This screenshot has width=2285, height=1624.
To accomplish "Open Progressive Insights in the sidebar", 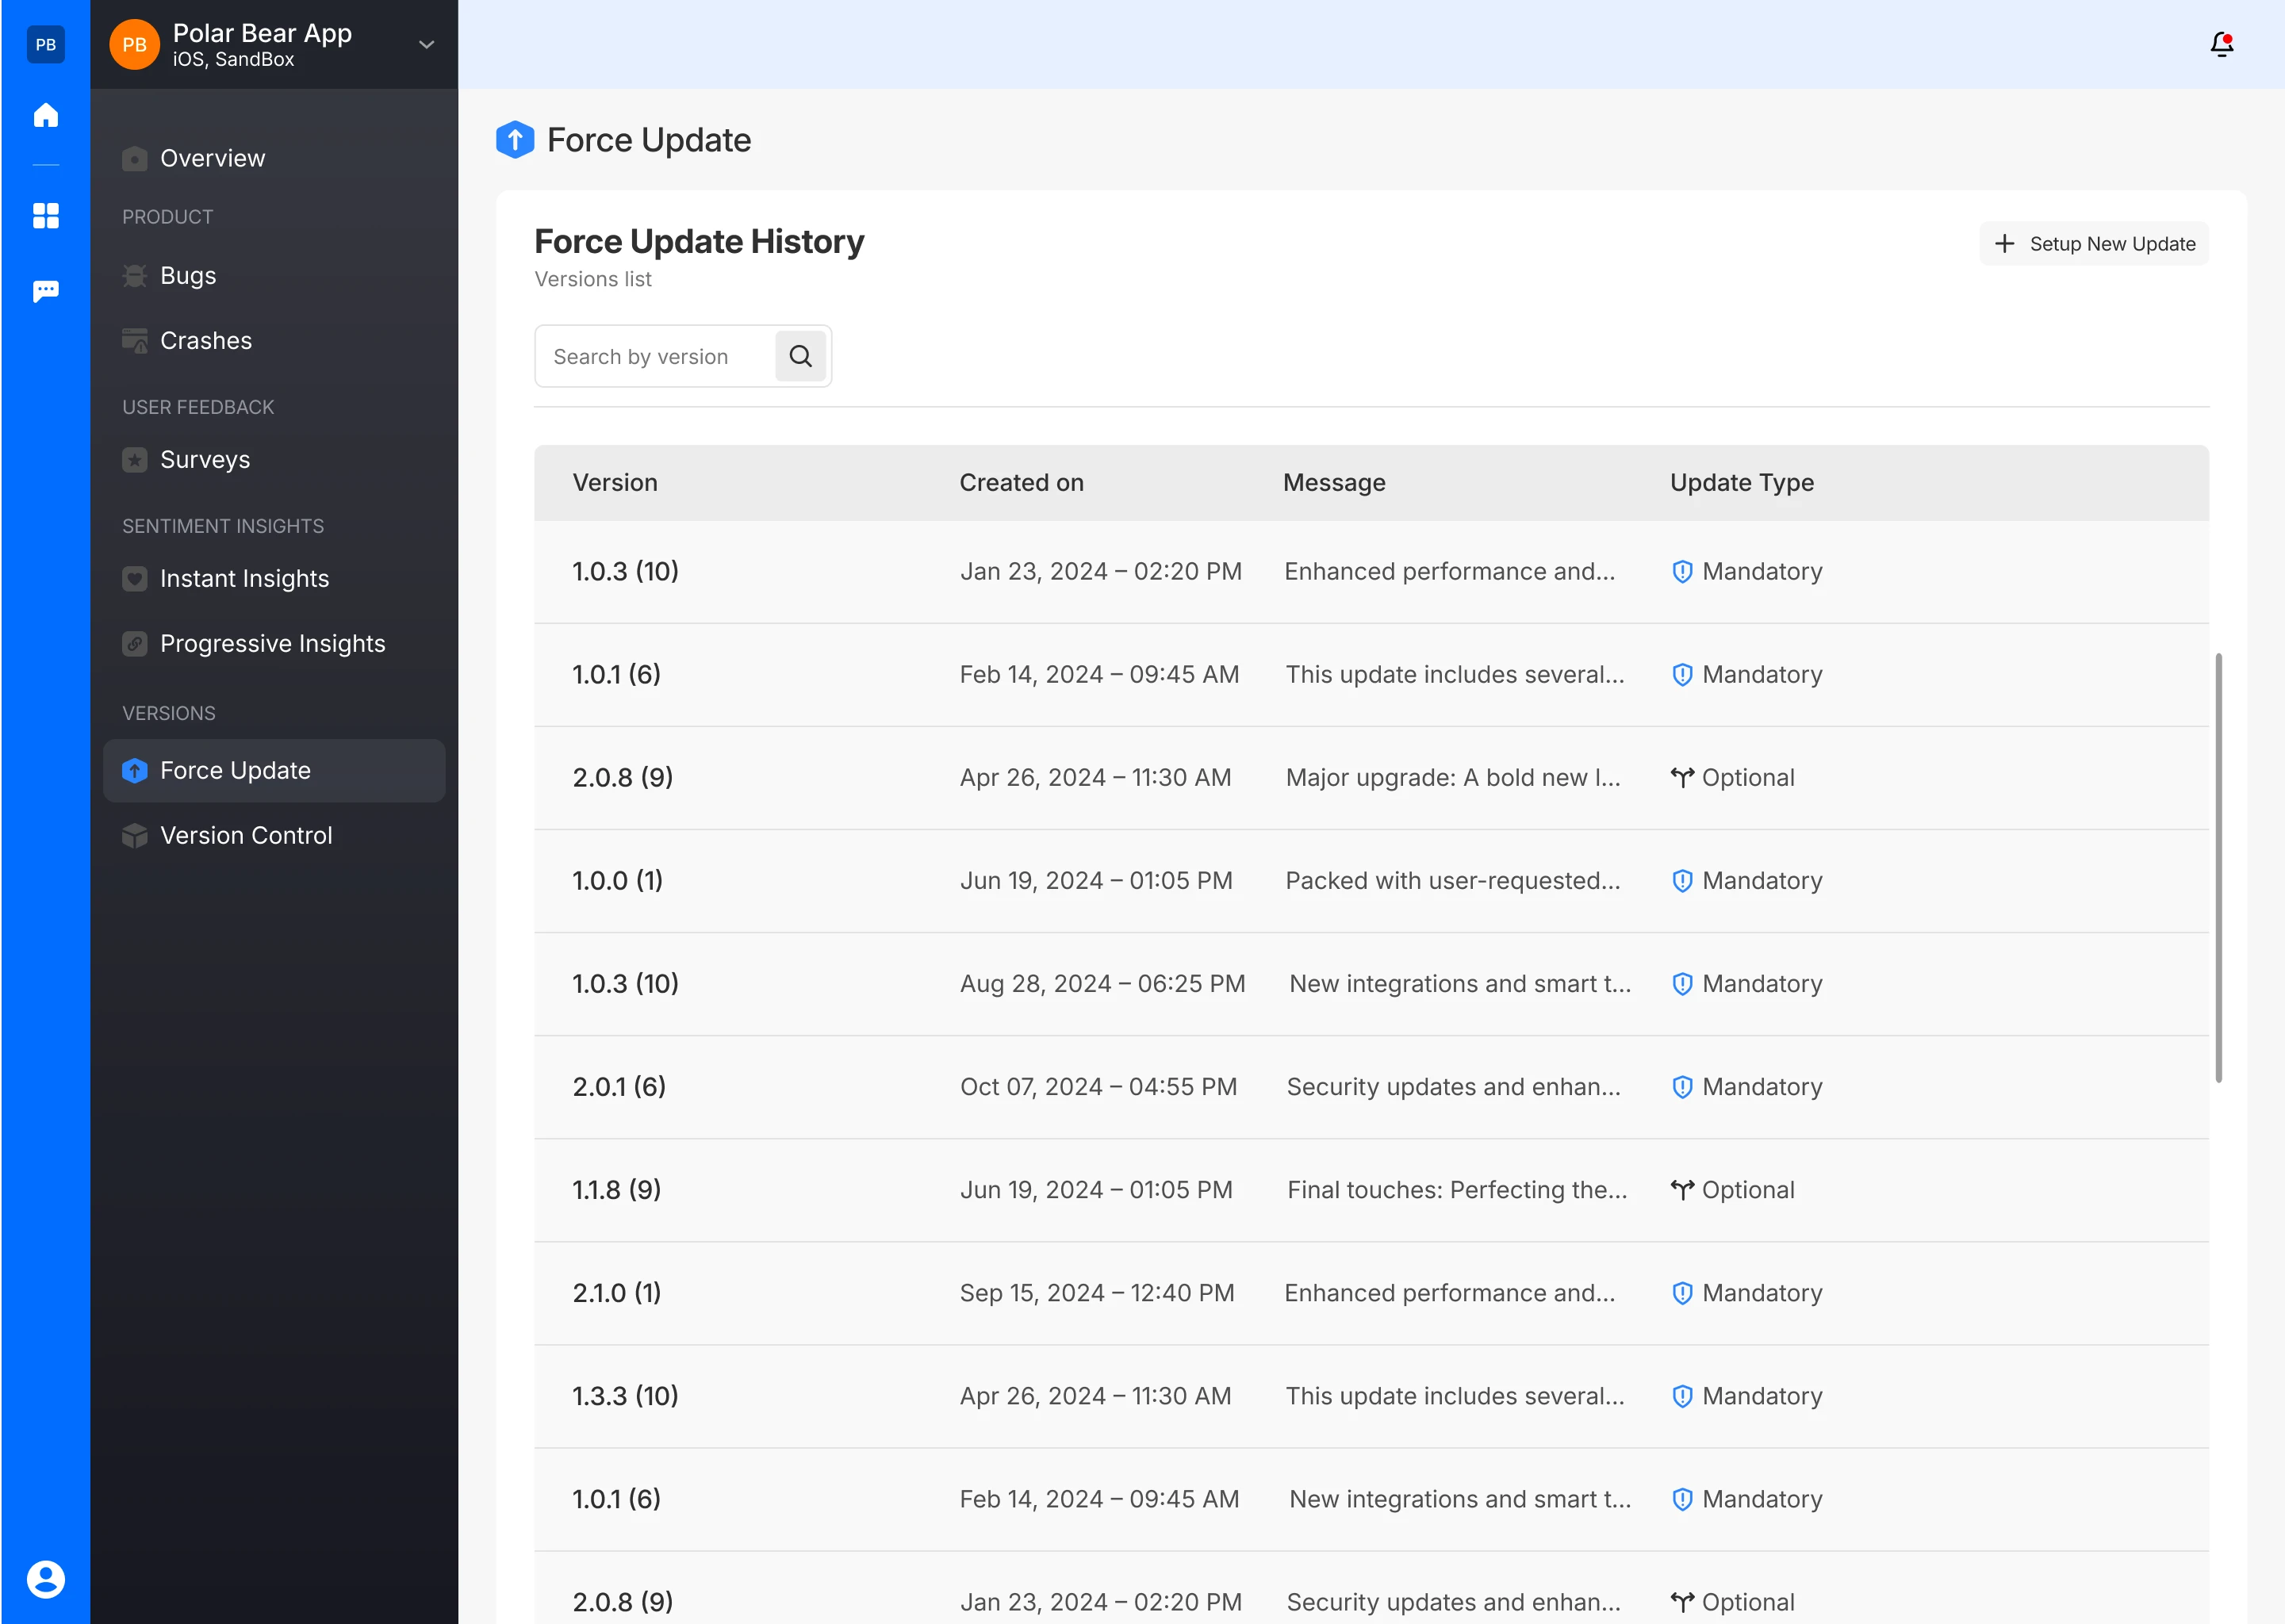I will pos(272,643).
